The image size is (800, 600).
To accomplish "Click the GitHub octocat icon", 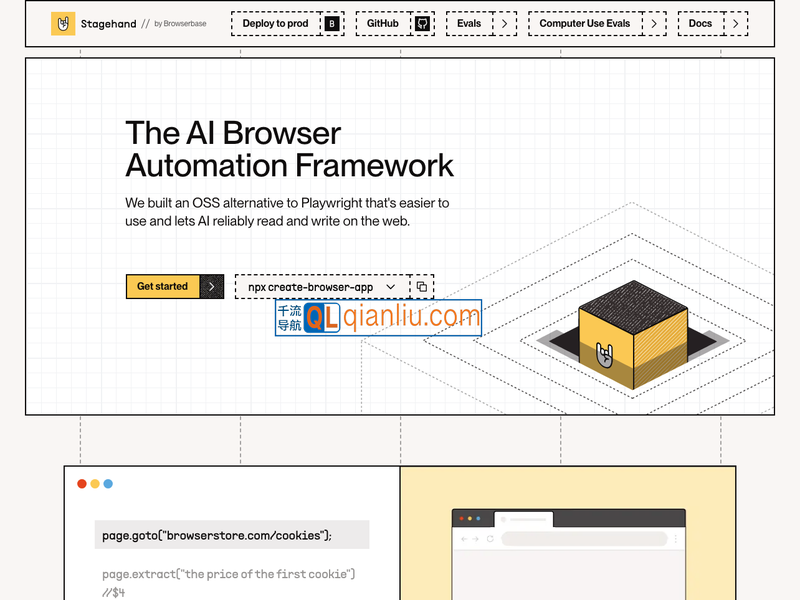I will point(422,23).
